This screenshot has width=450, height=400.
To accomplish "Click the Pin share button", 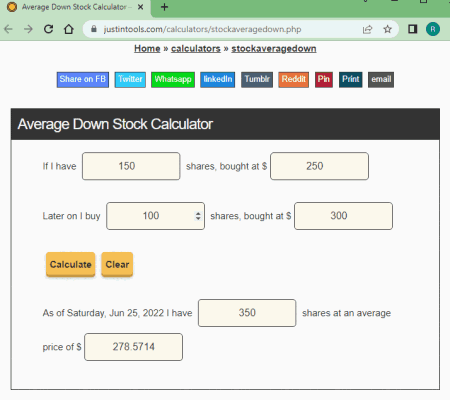I will pyautogui.click(x=324, y=80).
